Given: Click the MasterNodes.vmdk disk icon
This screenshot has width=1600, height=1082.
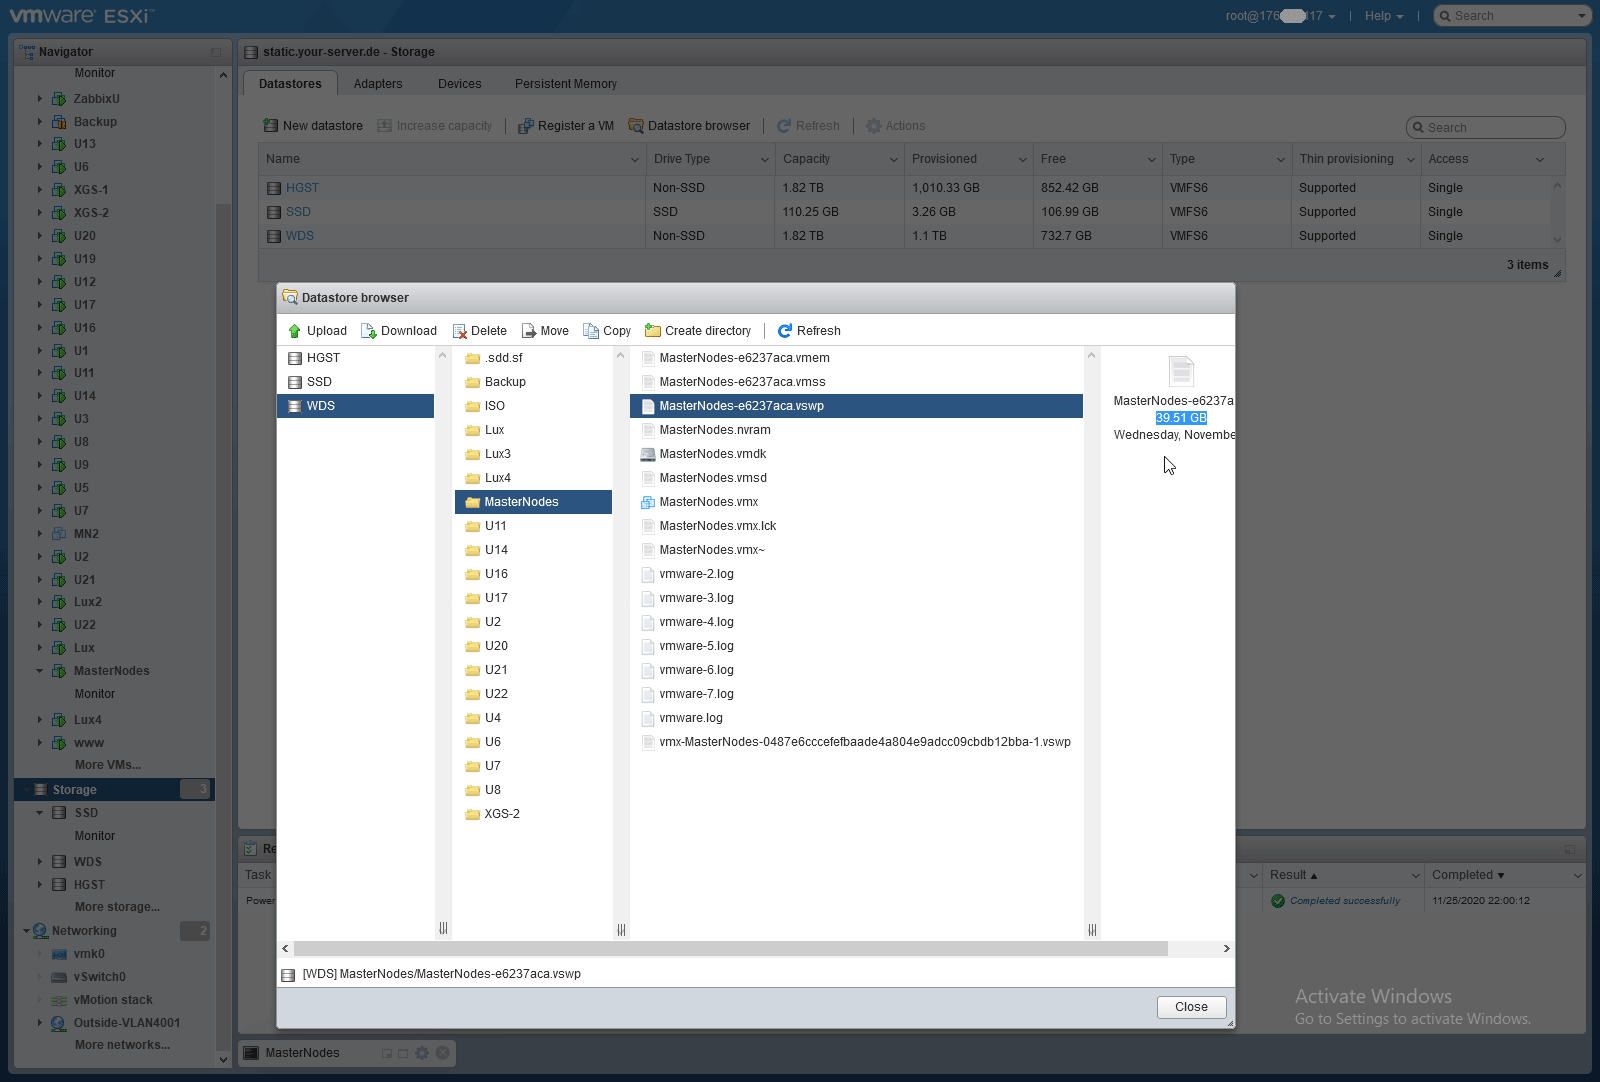Looking at the screenshot, I should click(x=648, y=454).
